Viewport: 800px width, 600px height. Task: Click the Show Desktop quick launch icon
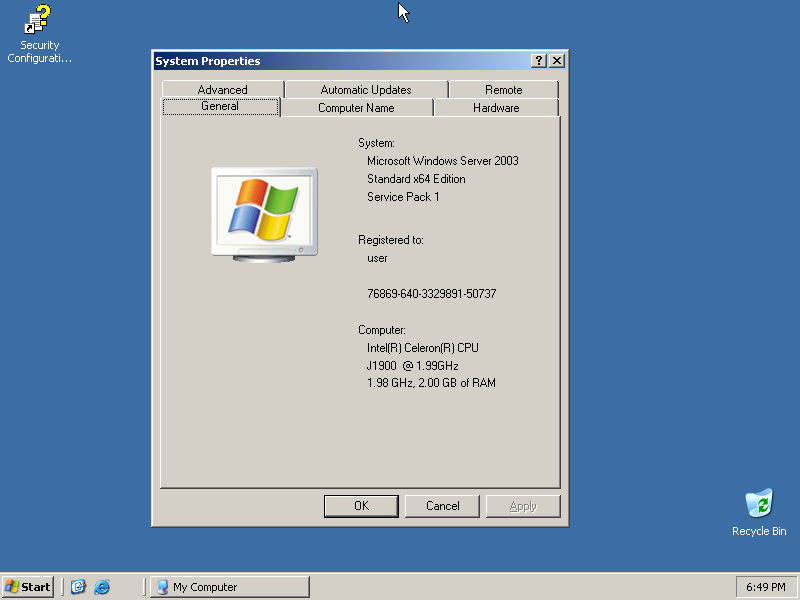click(79, 587)
